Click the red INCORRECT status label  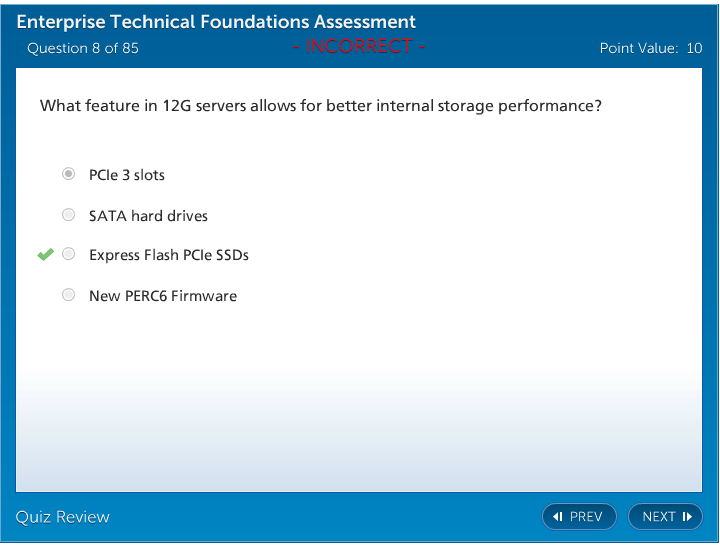click(360, 46)
